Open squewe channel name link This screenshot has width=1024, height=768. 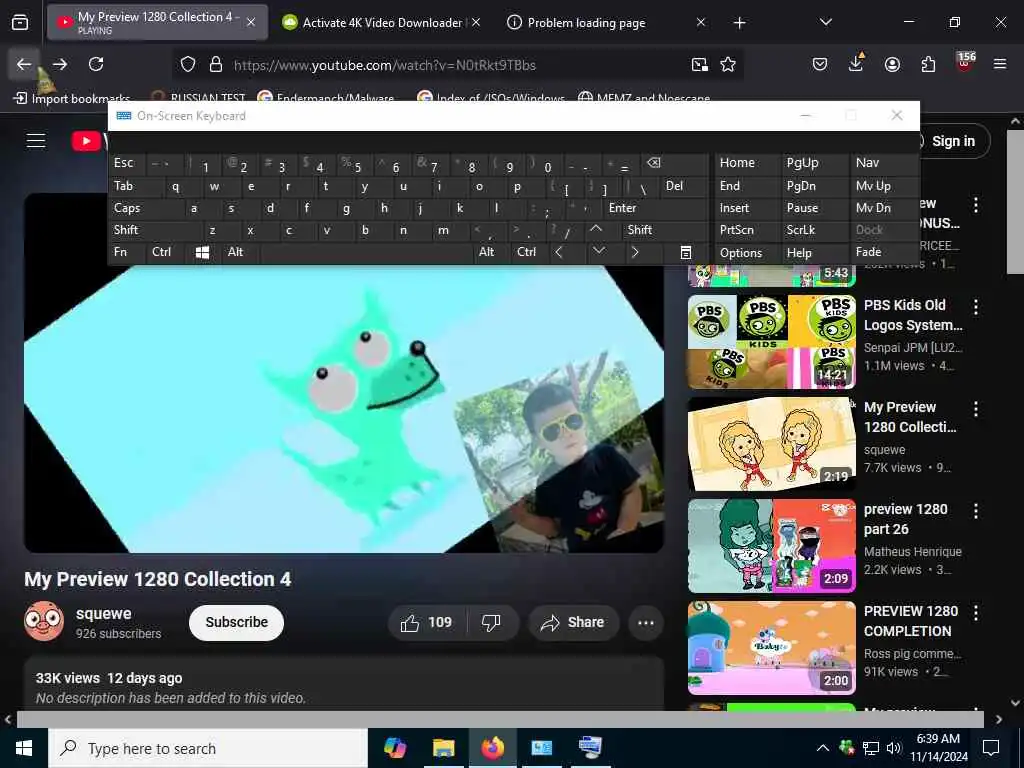click(104, 613)
